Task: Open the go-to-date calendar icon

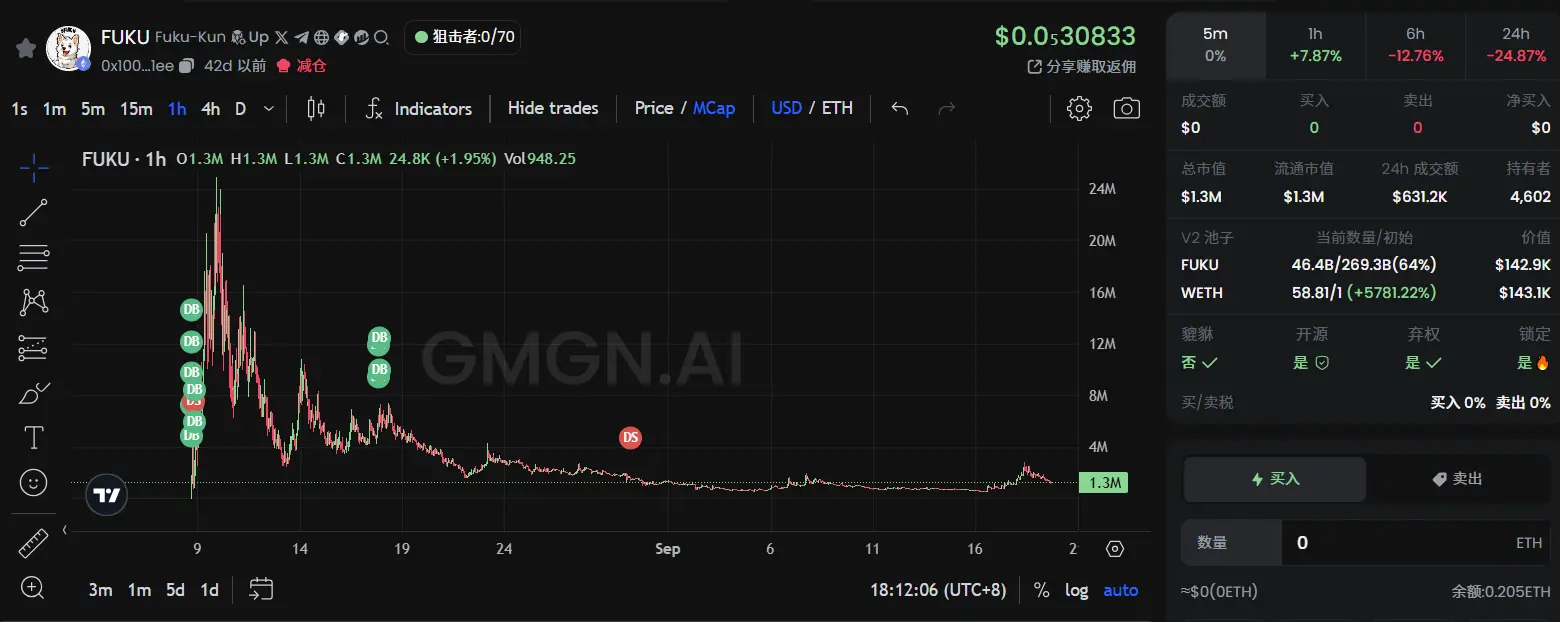Action: pyautogui.click(x=261, y=589)
